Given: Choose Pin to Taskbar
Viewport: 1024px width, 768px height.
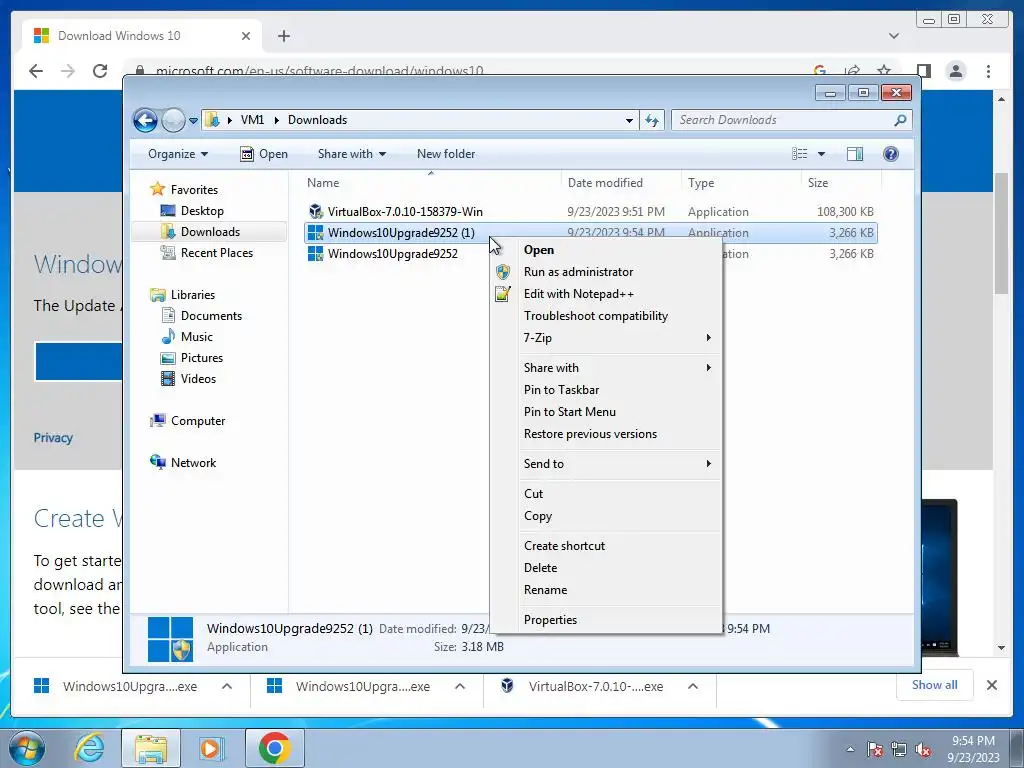Looking at the screenshot, I should pos(606,390).
